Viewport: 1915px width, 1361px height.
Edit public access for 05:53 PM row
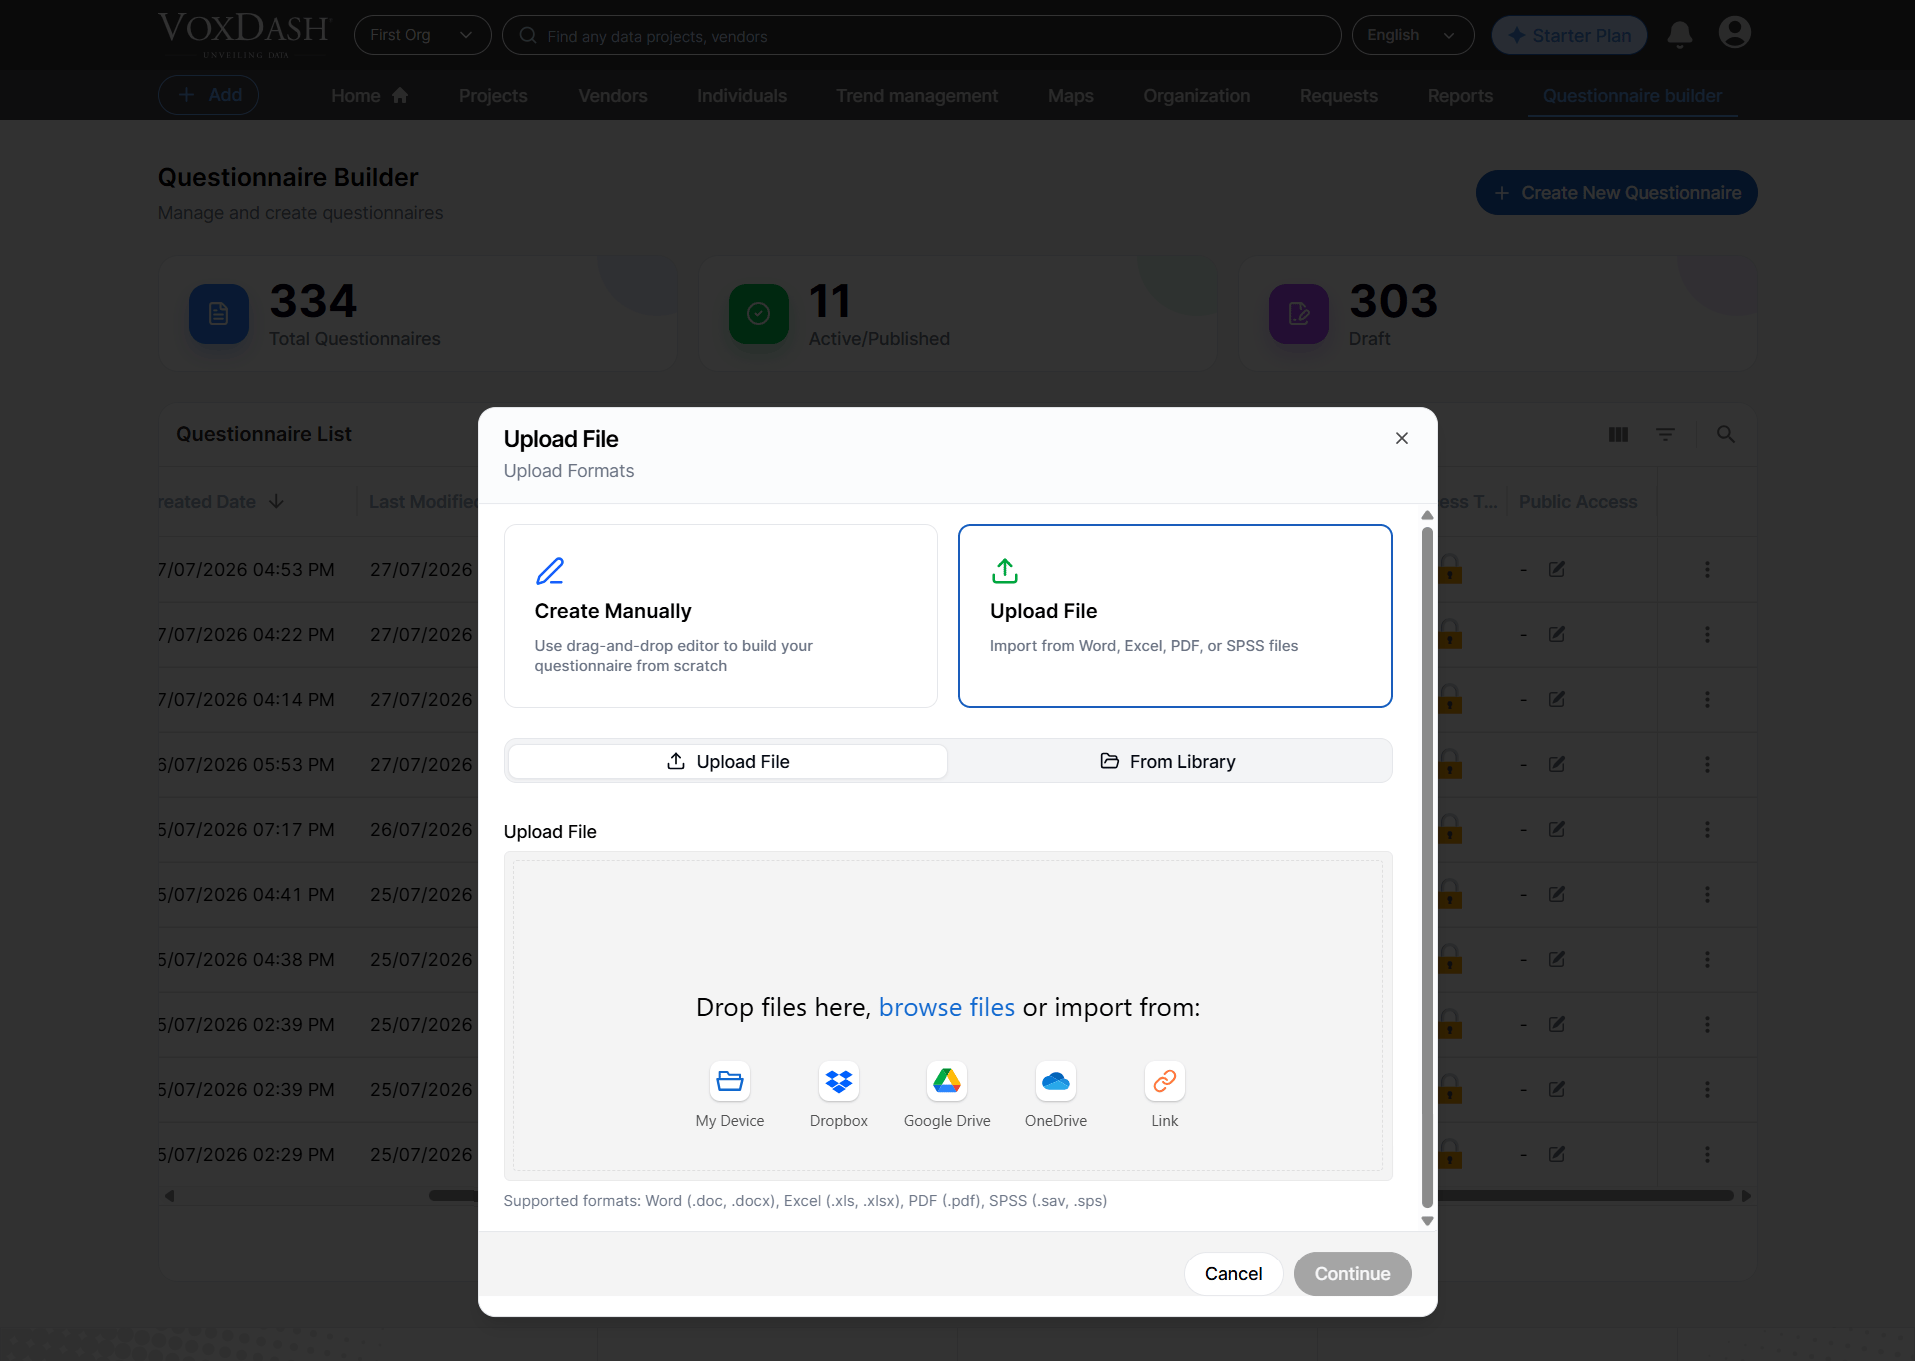[x=1556, y=764]
